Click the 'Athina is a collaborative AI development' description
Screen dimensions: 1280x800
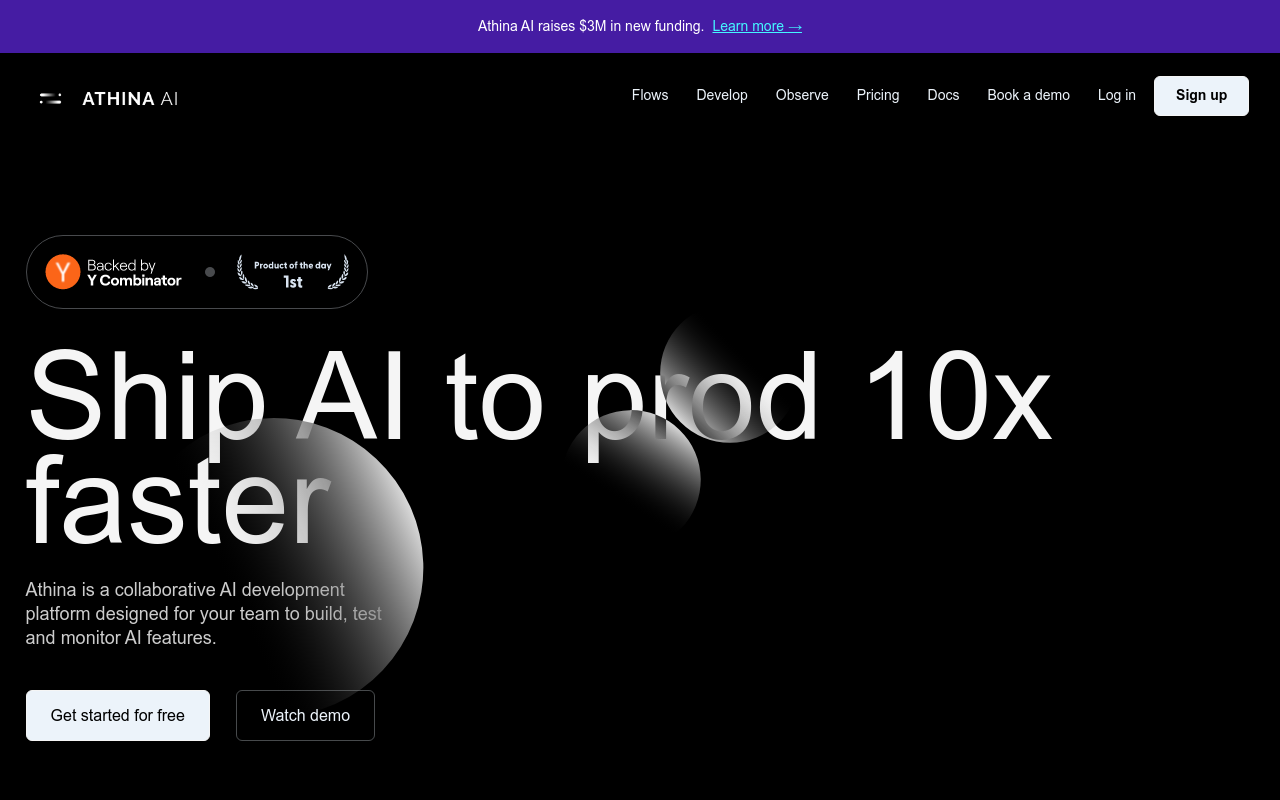(204, 613)
